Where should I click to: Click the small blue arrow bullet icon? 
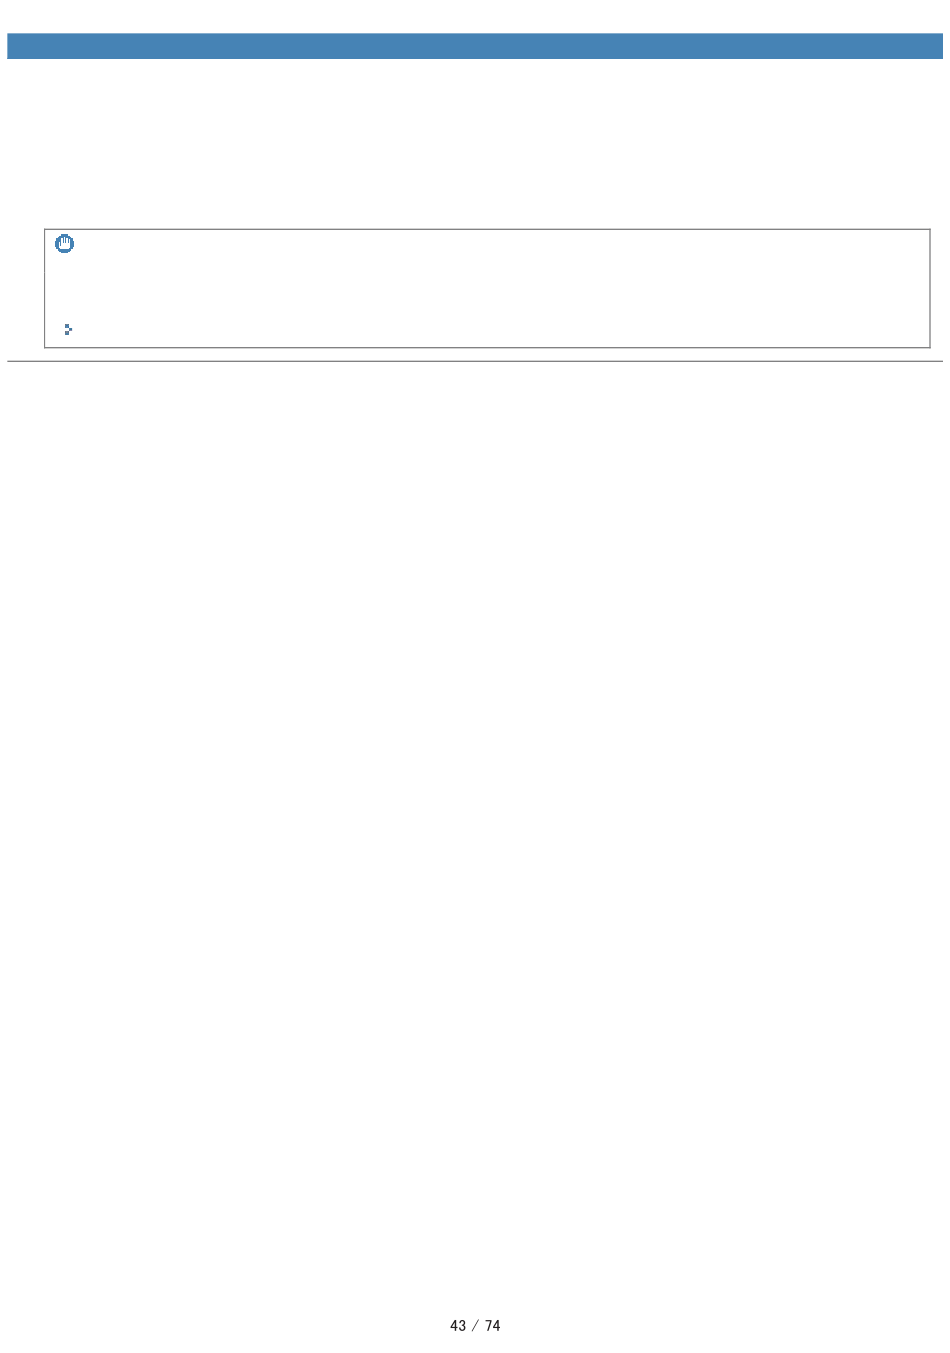pyautogui.click(x=68, y=329)
